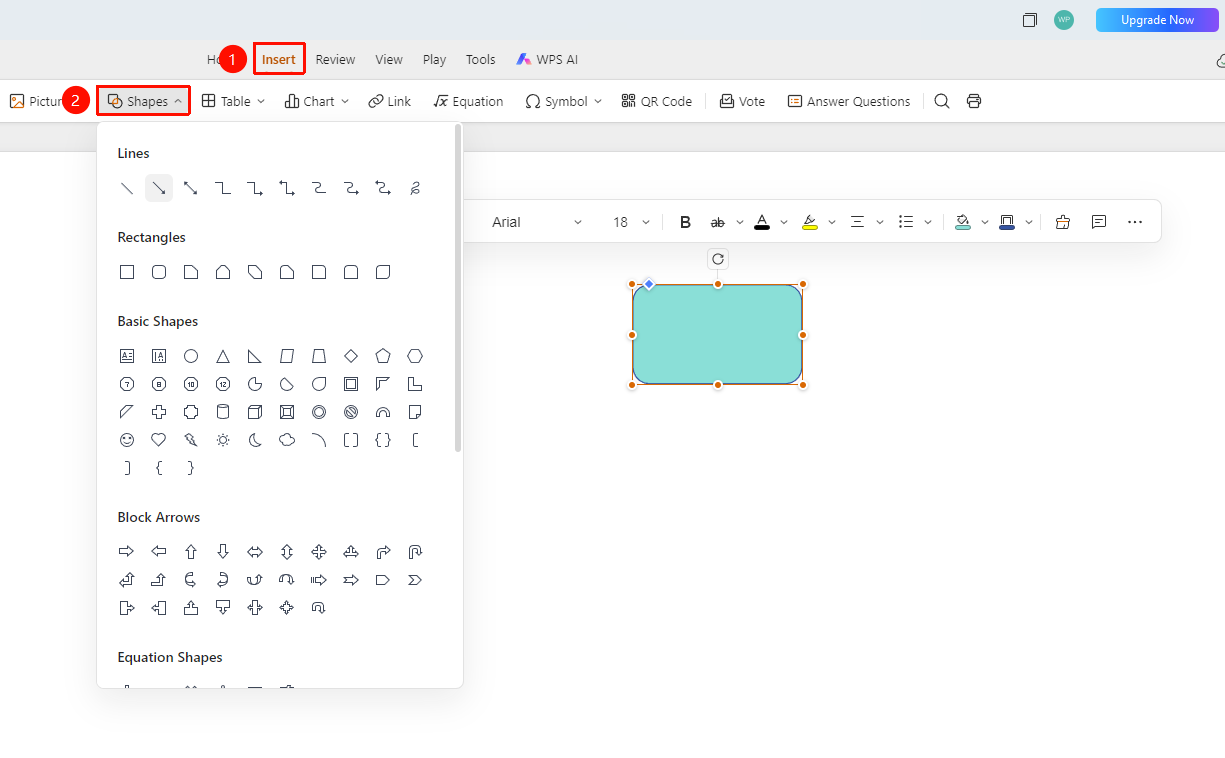This screenshot has height=758, width=1225.
Task: Select the moon shape
Action: [255, 440]
